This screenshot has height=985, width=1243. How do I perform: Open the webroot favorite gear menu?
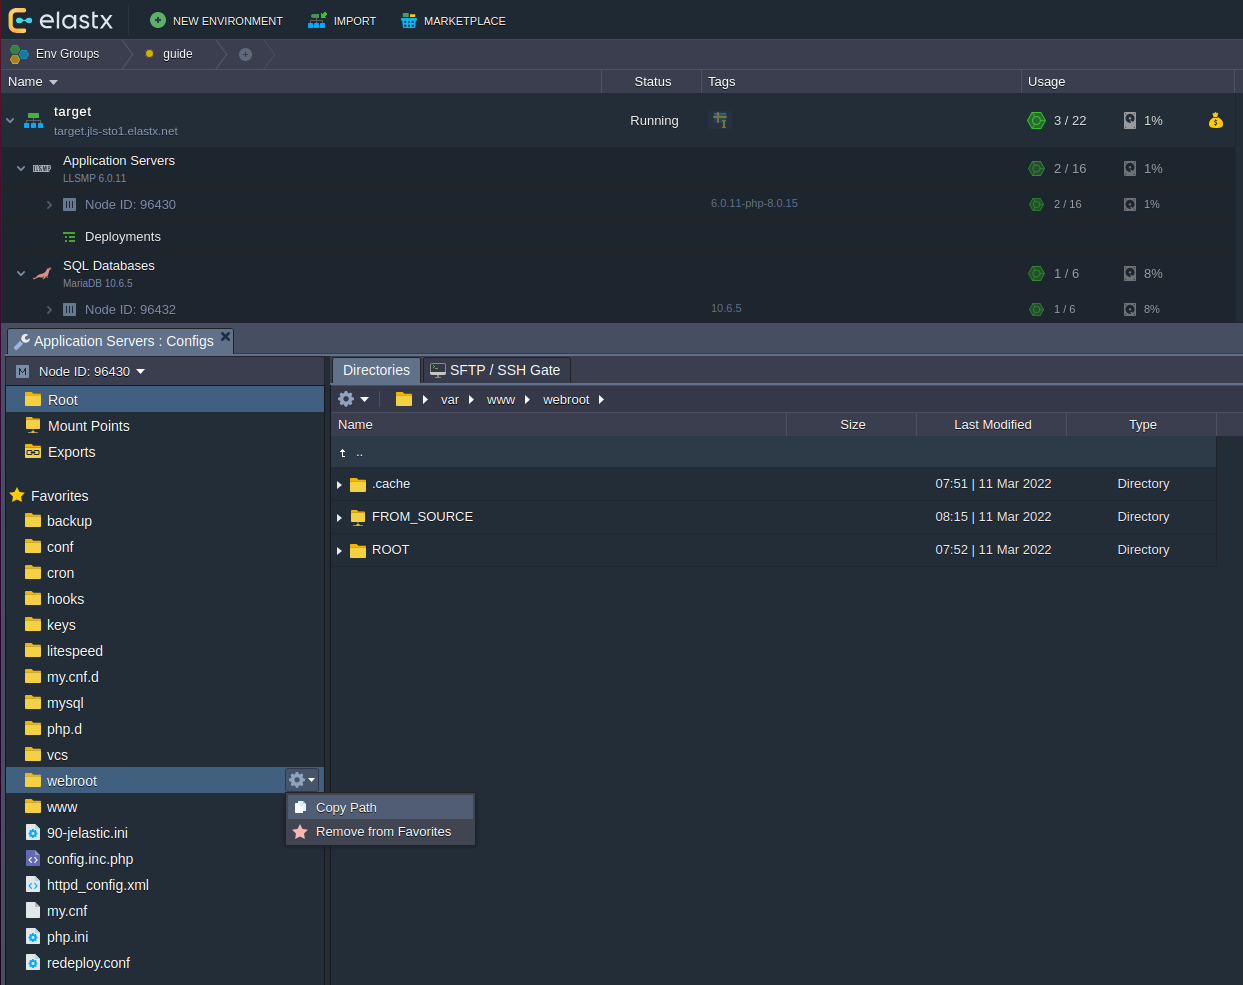(x=301, y=780)
